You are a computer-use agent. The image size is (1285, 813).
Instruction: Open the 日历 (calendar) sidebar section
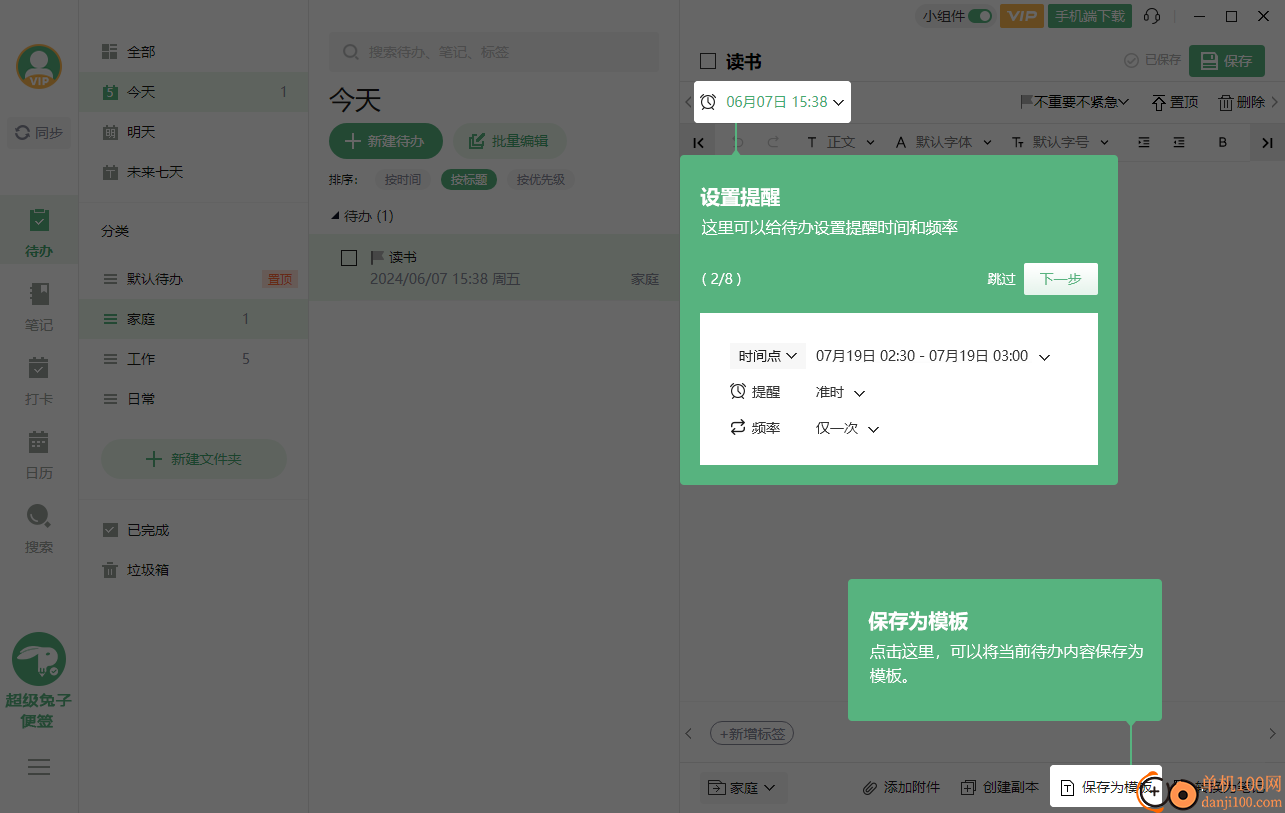tap(39, 454)
